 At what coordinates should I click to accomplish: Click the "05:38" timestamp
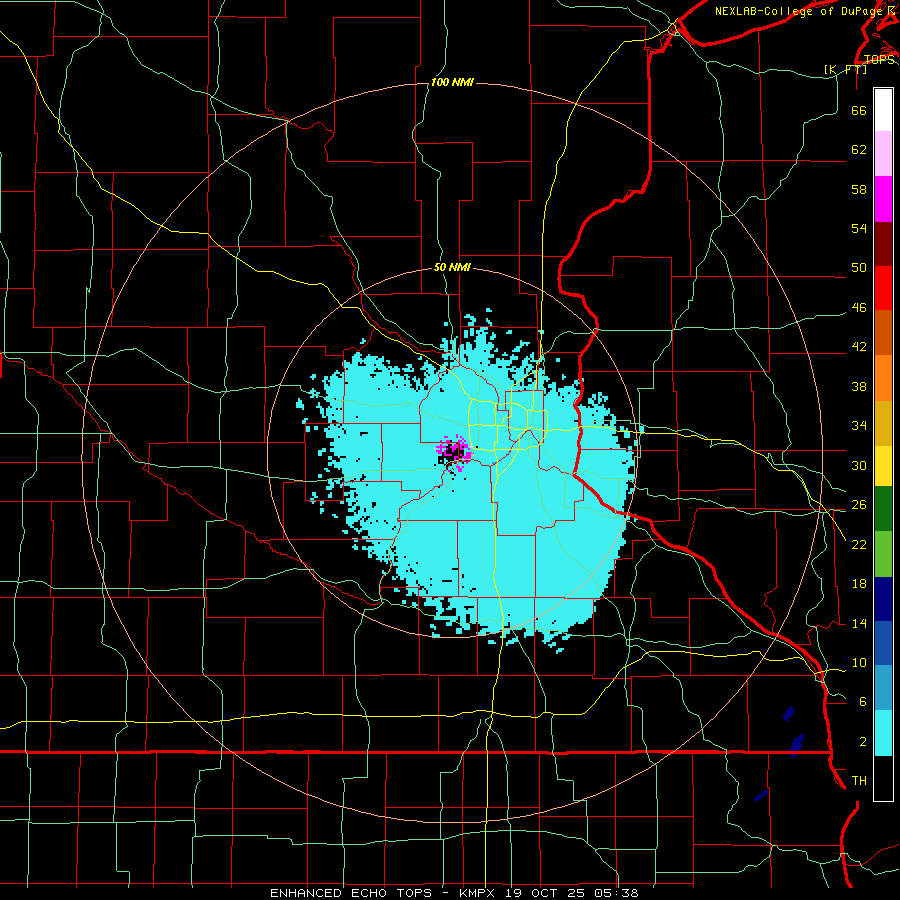tap(617, 893)
